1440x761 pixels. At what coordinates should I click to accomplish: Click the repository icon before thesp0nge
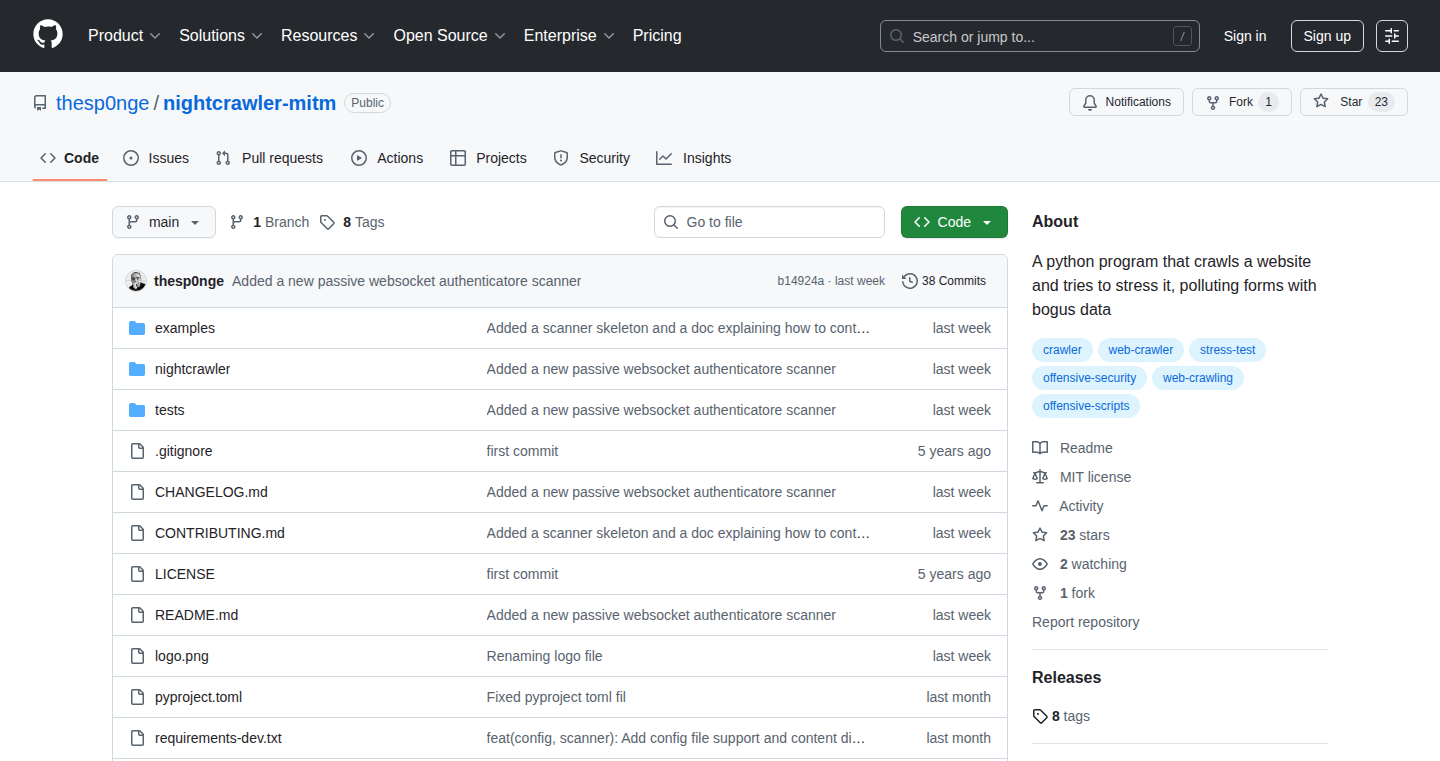40,103
